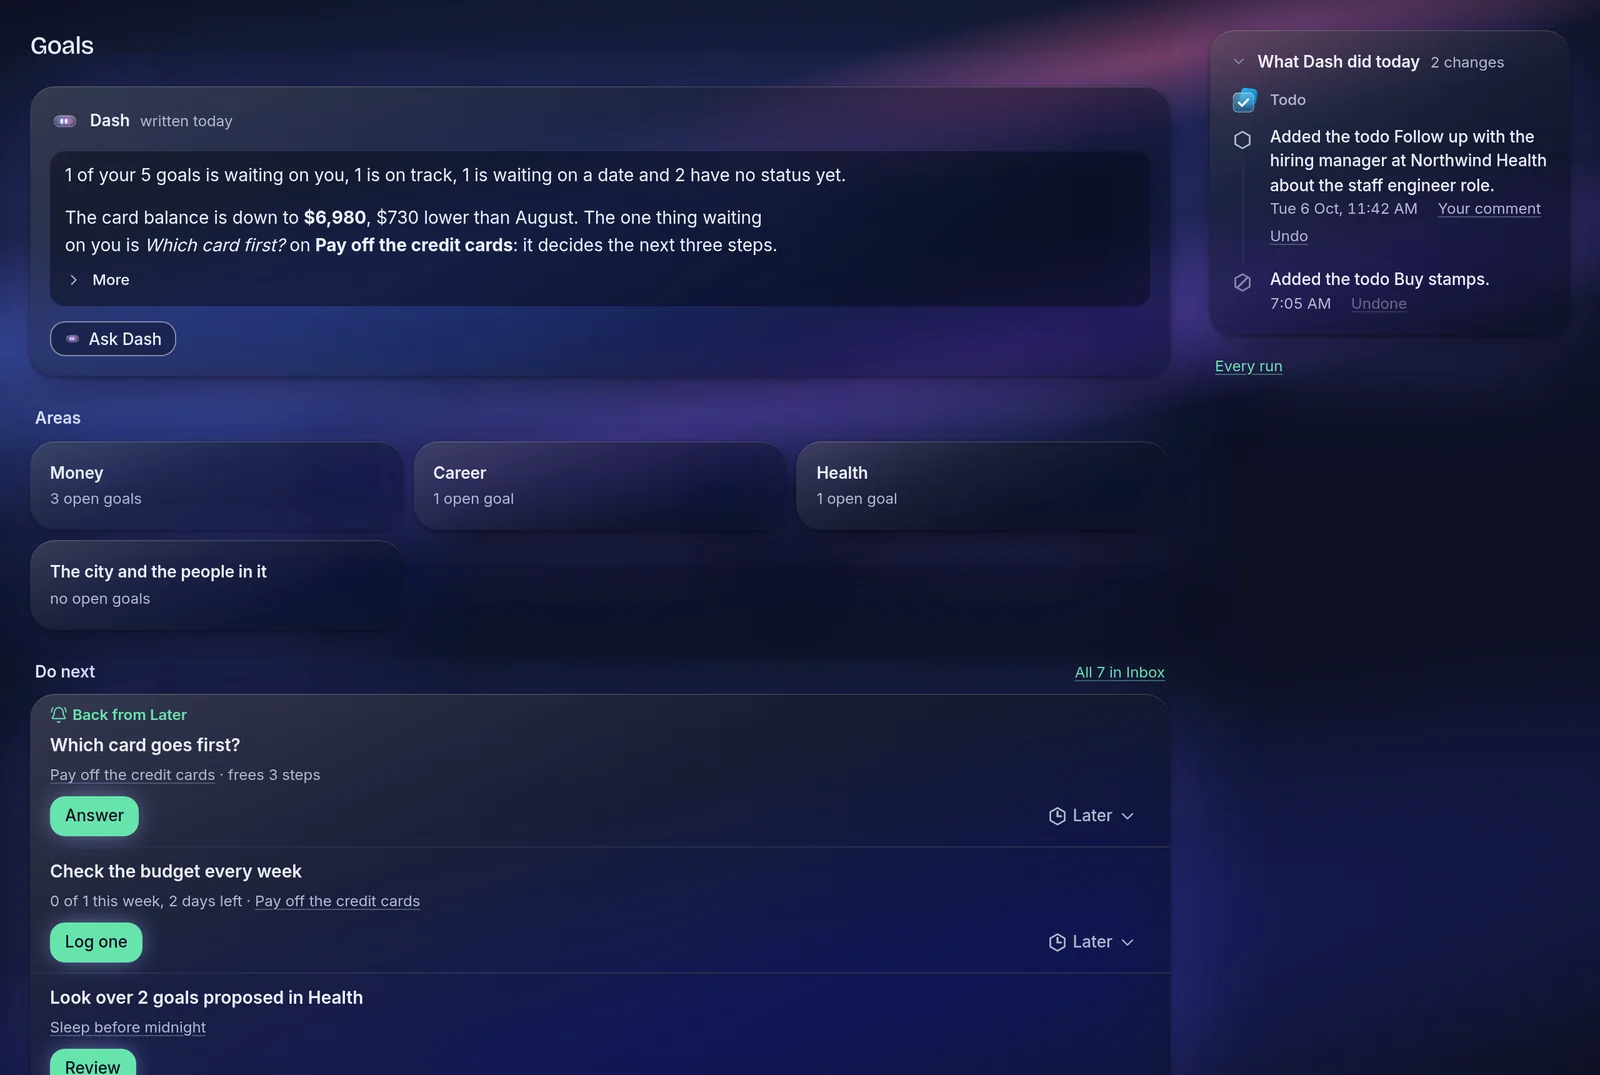Open Pay off the credit cards link under Check the budget
The image size is (1600, 1075).
coord(337,901)
